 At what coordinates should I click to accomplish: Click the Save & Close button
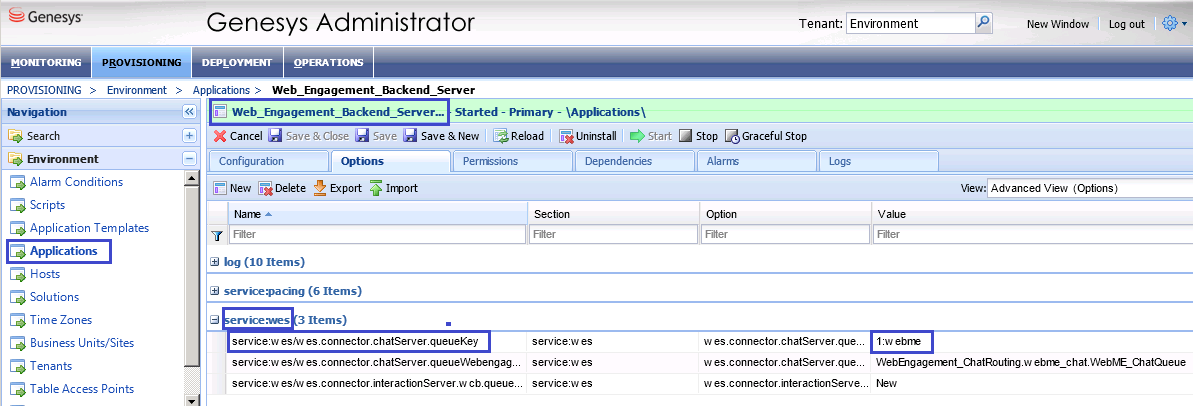tap(309, 136)
